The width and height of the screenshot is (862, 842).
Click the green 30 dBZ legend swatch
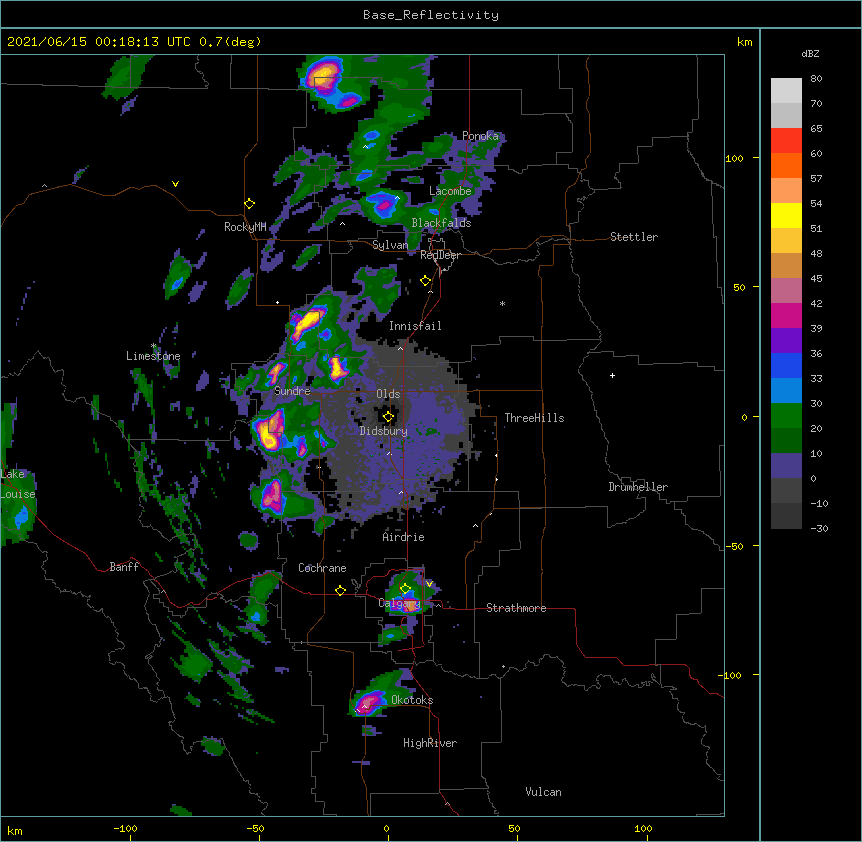786,416
